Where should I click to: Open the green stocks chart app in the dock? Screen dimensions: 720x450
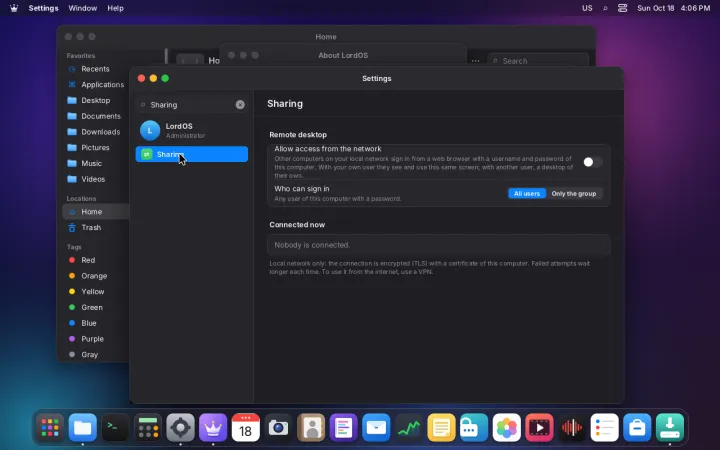(409, 428)
